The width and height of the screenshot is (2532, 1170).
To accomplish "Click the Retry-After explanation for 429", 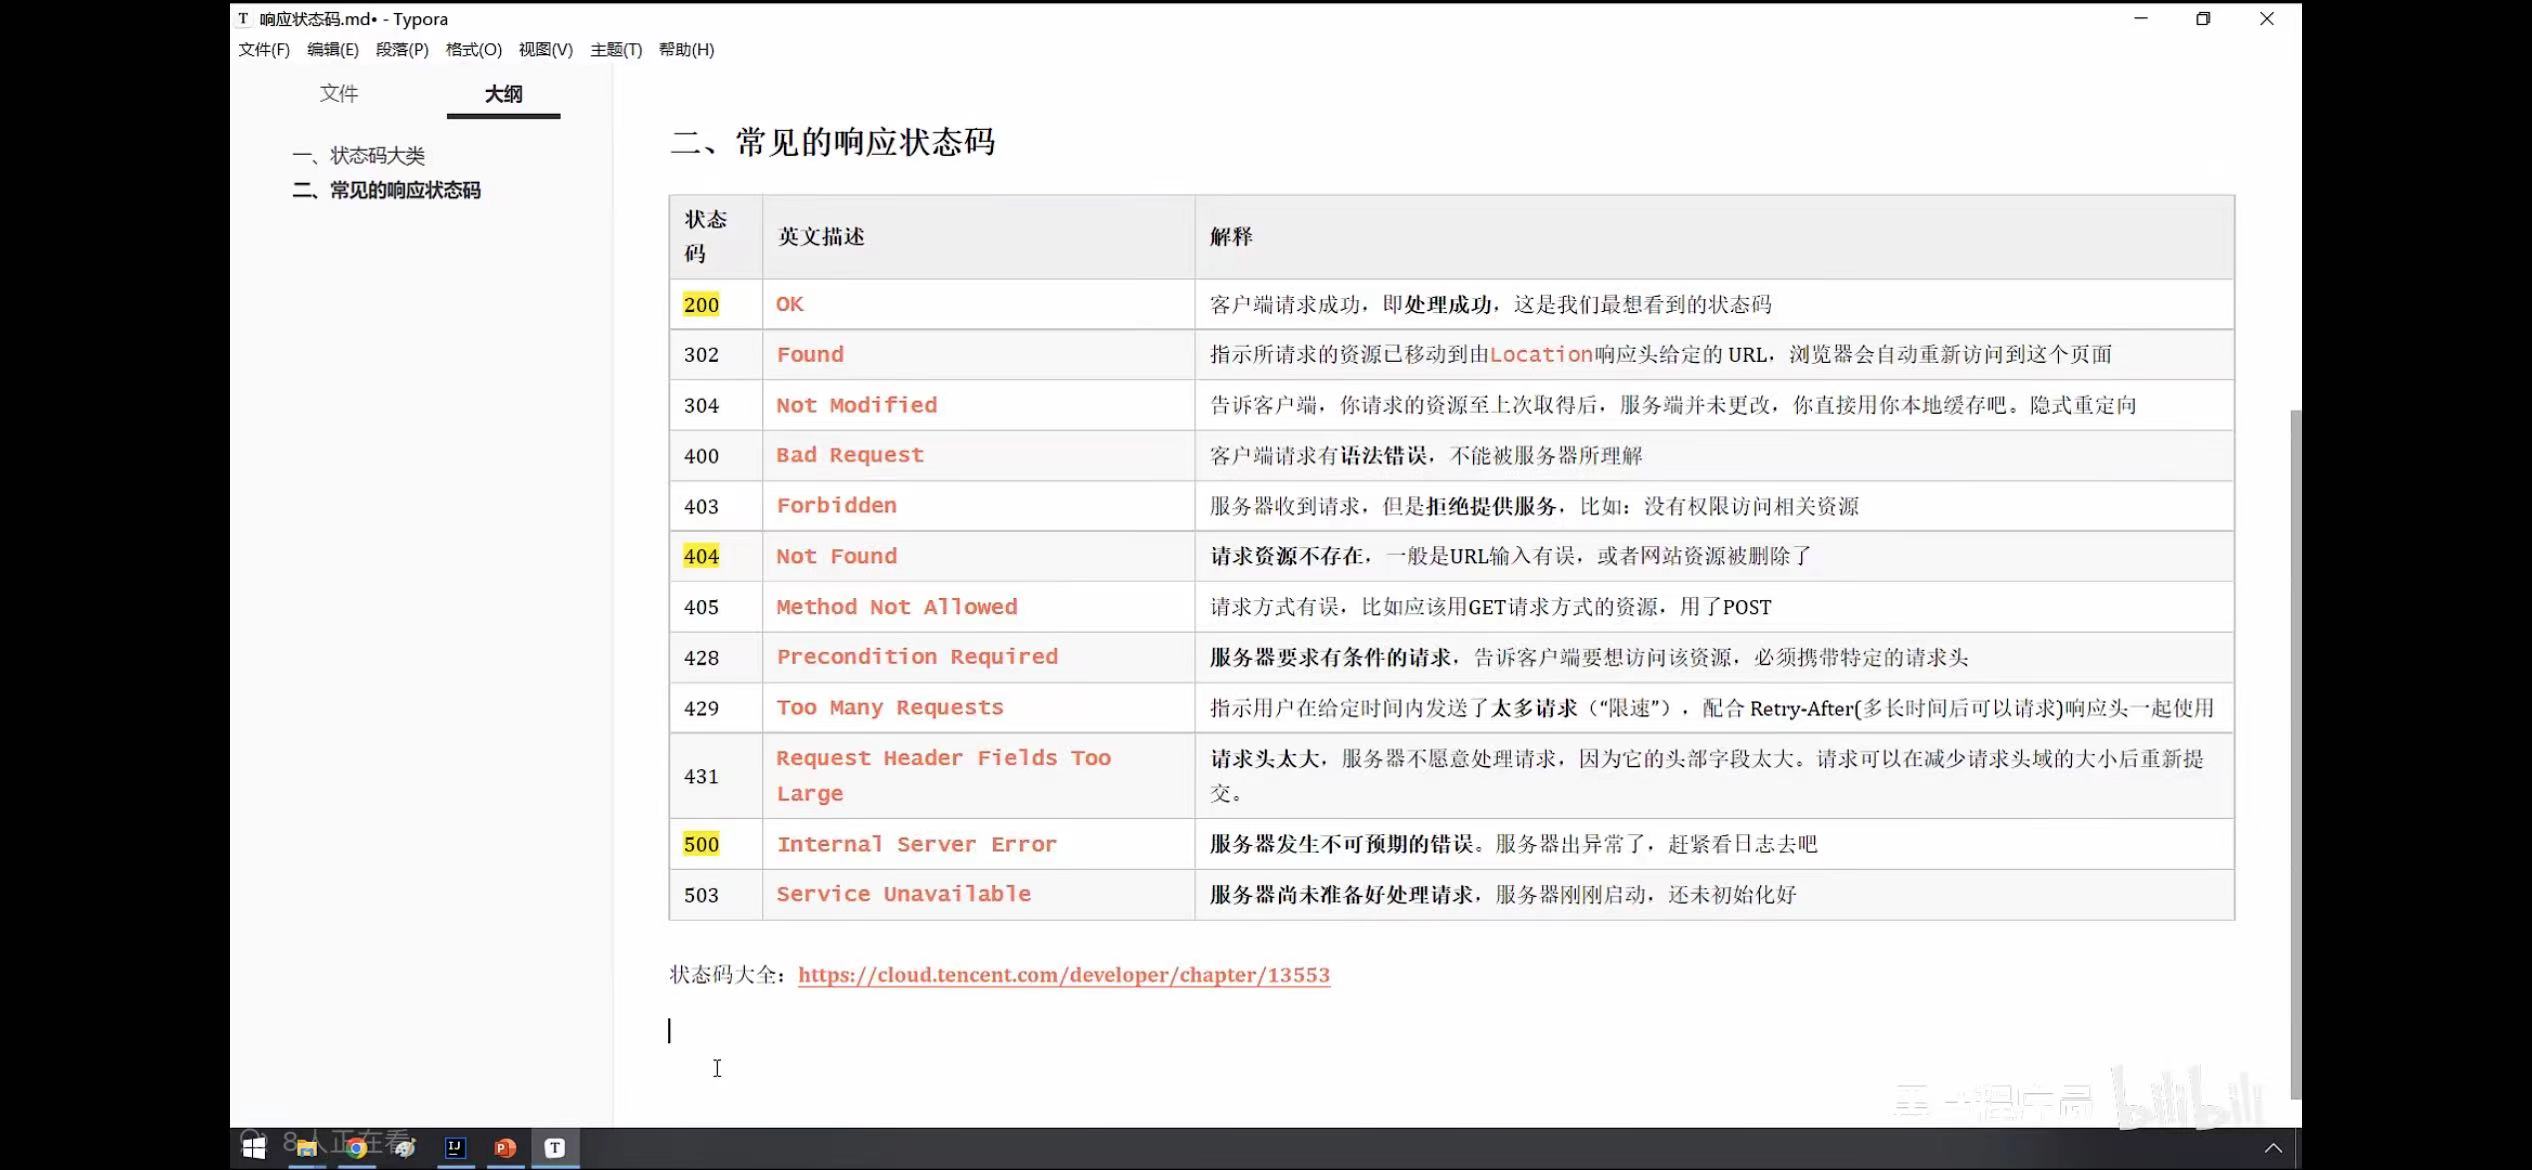I will point(1711,708).
